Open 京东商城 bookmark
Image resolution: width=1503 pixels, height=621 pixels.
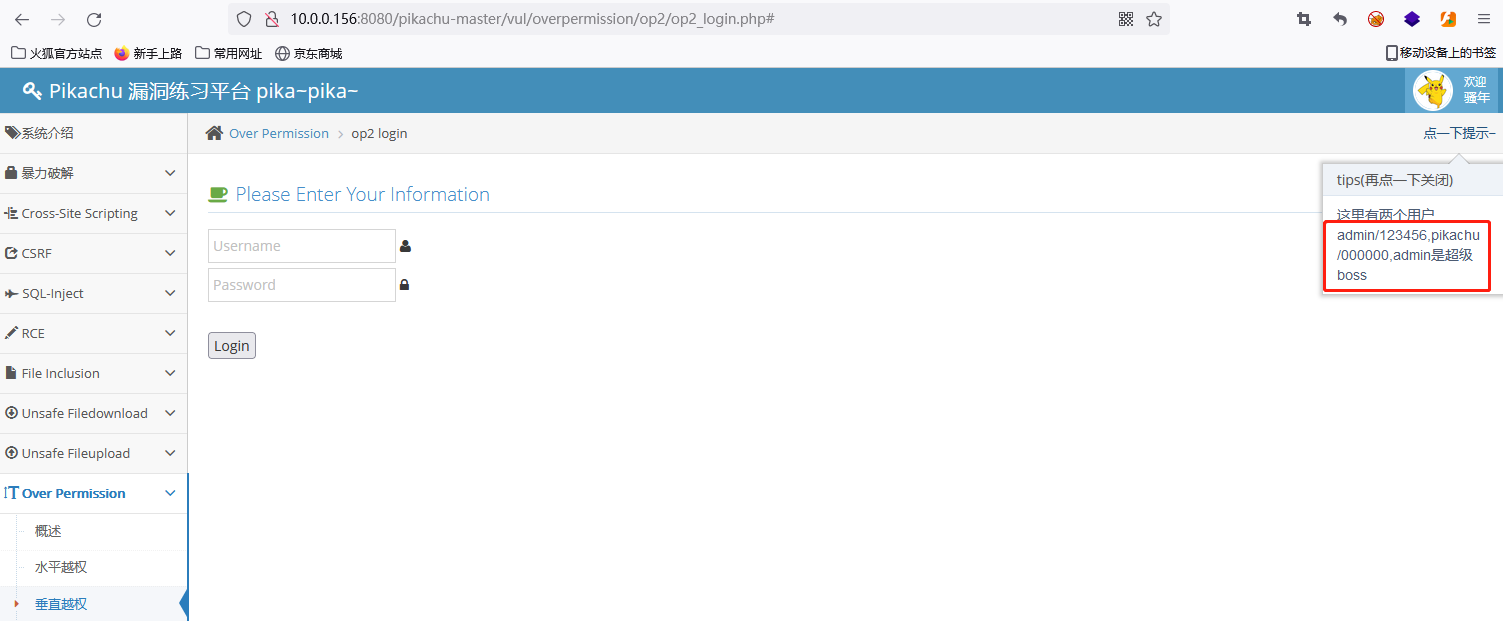point(309,53)
